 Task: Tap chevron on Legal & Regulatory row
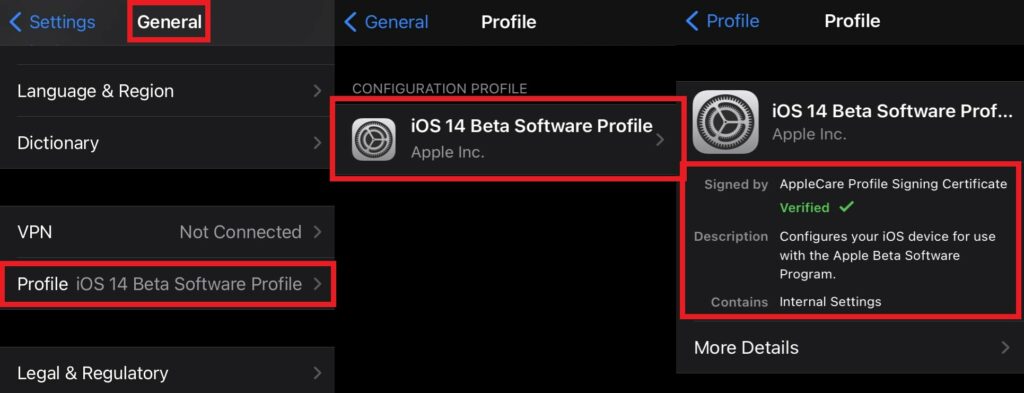click(317, 373)
